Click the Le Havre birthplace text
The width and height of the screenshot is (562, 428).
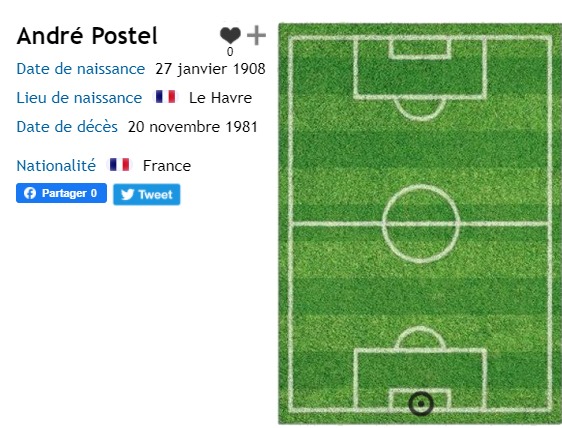click(x=220, y=98)
